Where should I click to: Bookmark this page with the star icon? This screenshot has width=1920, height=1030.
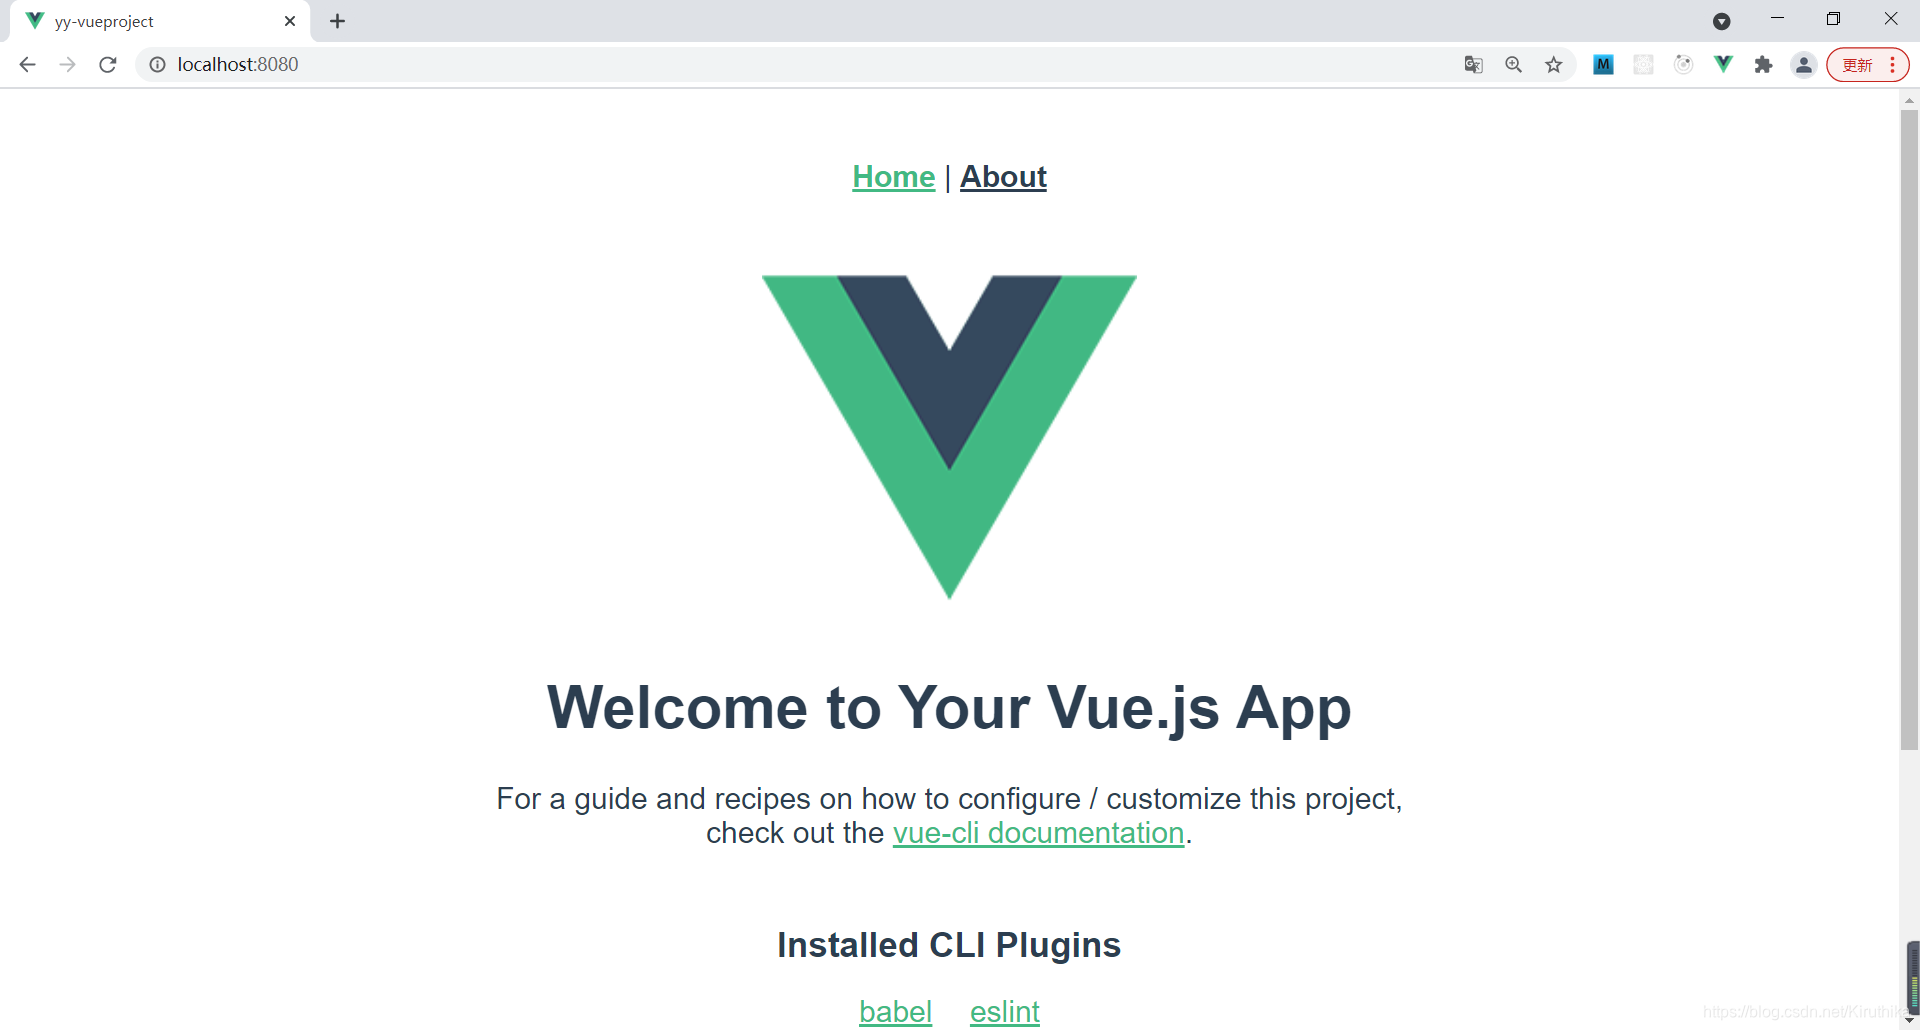1553,65
